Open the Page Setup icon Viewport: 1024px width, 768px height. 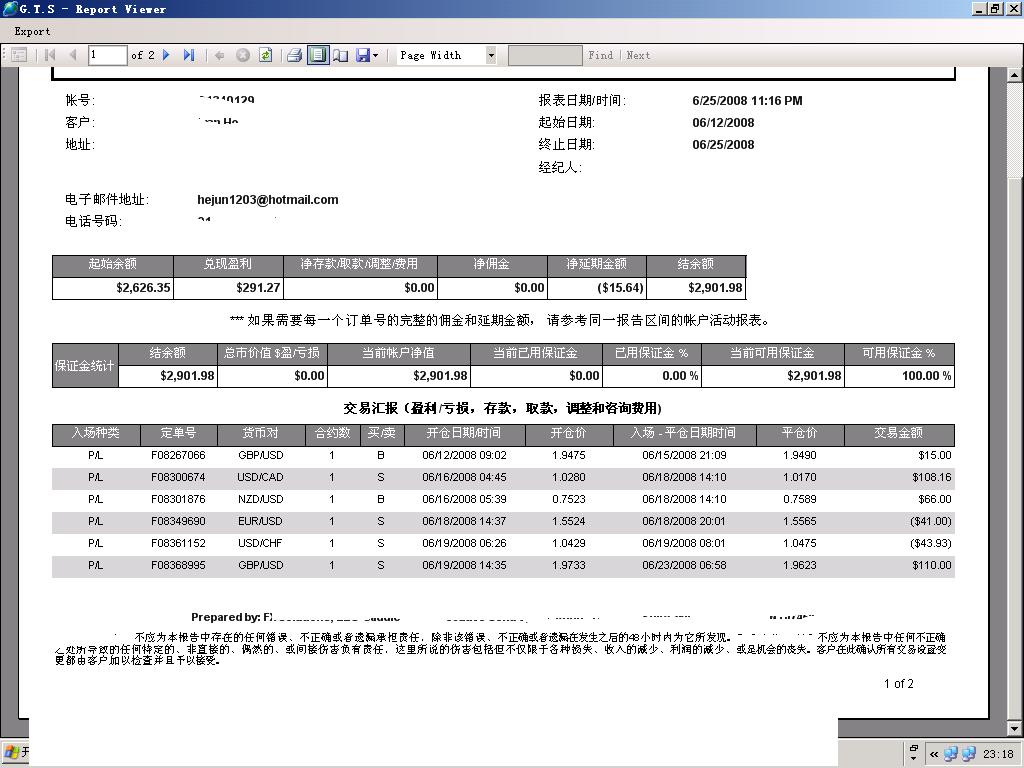pos(340,56)
